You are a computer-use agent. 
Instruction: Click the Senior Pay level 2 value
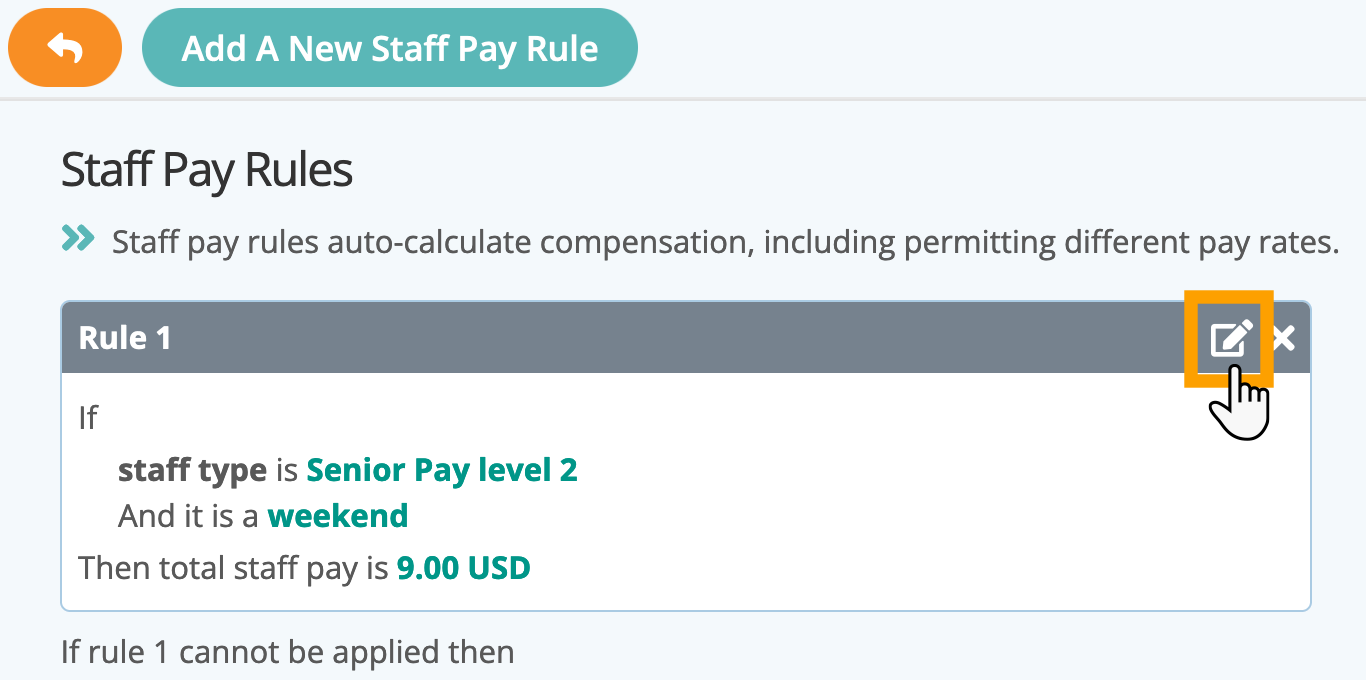click(x=442, y=469)
